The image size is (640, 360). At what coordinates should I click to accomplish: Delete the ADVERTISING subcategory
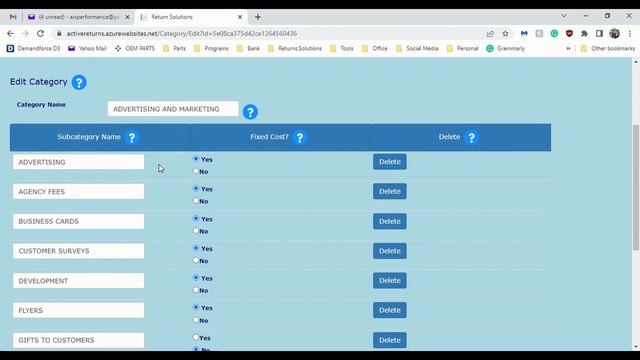click(389, 162)
